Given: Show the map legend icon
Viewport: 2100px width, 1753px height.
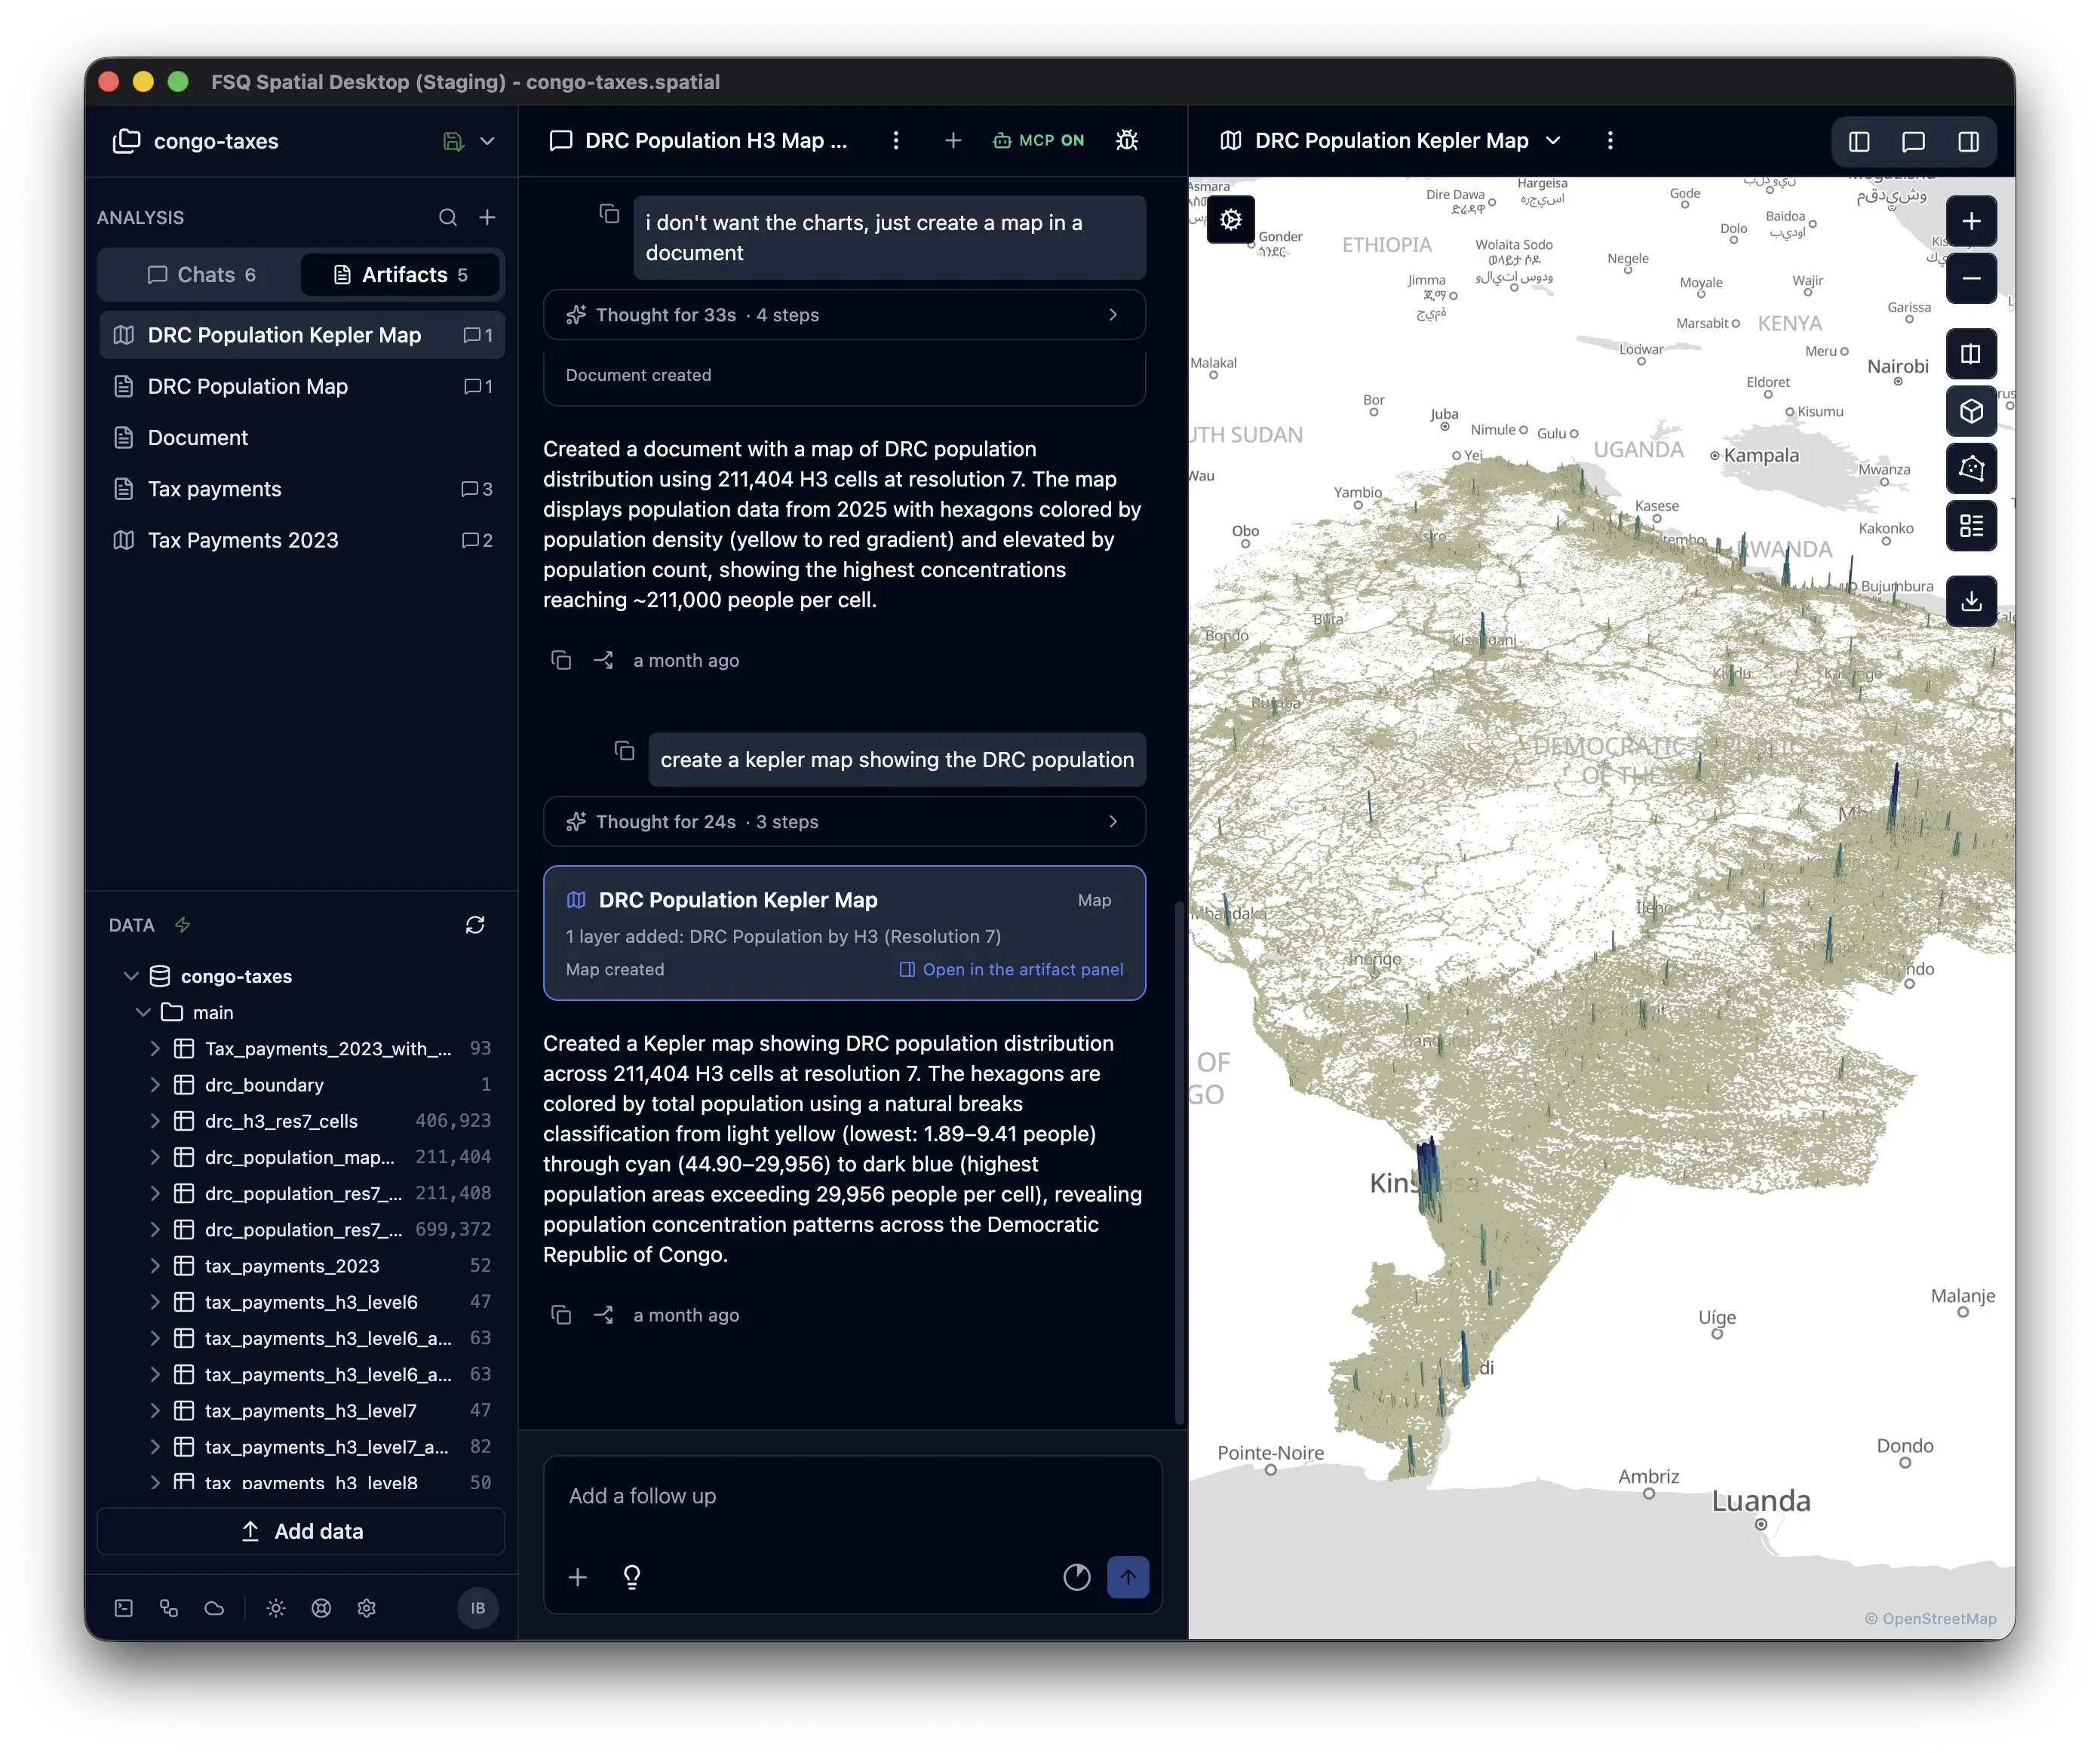Looking at the screenshot, I should point(1971,526).
